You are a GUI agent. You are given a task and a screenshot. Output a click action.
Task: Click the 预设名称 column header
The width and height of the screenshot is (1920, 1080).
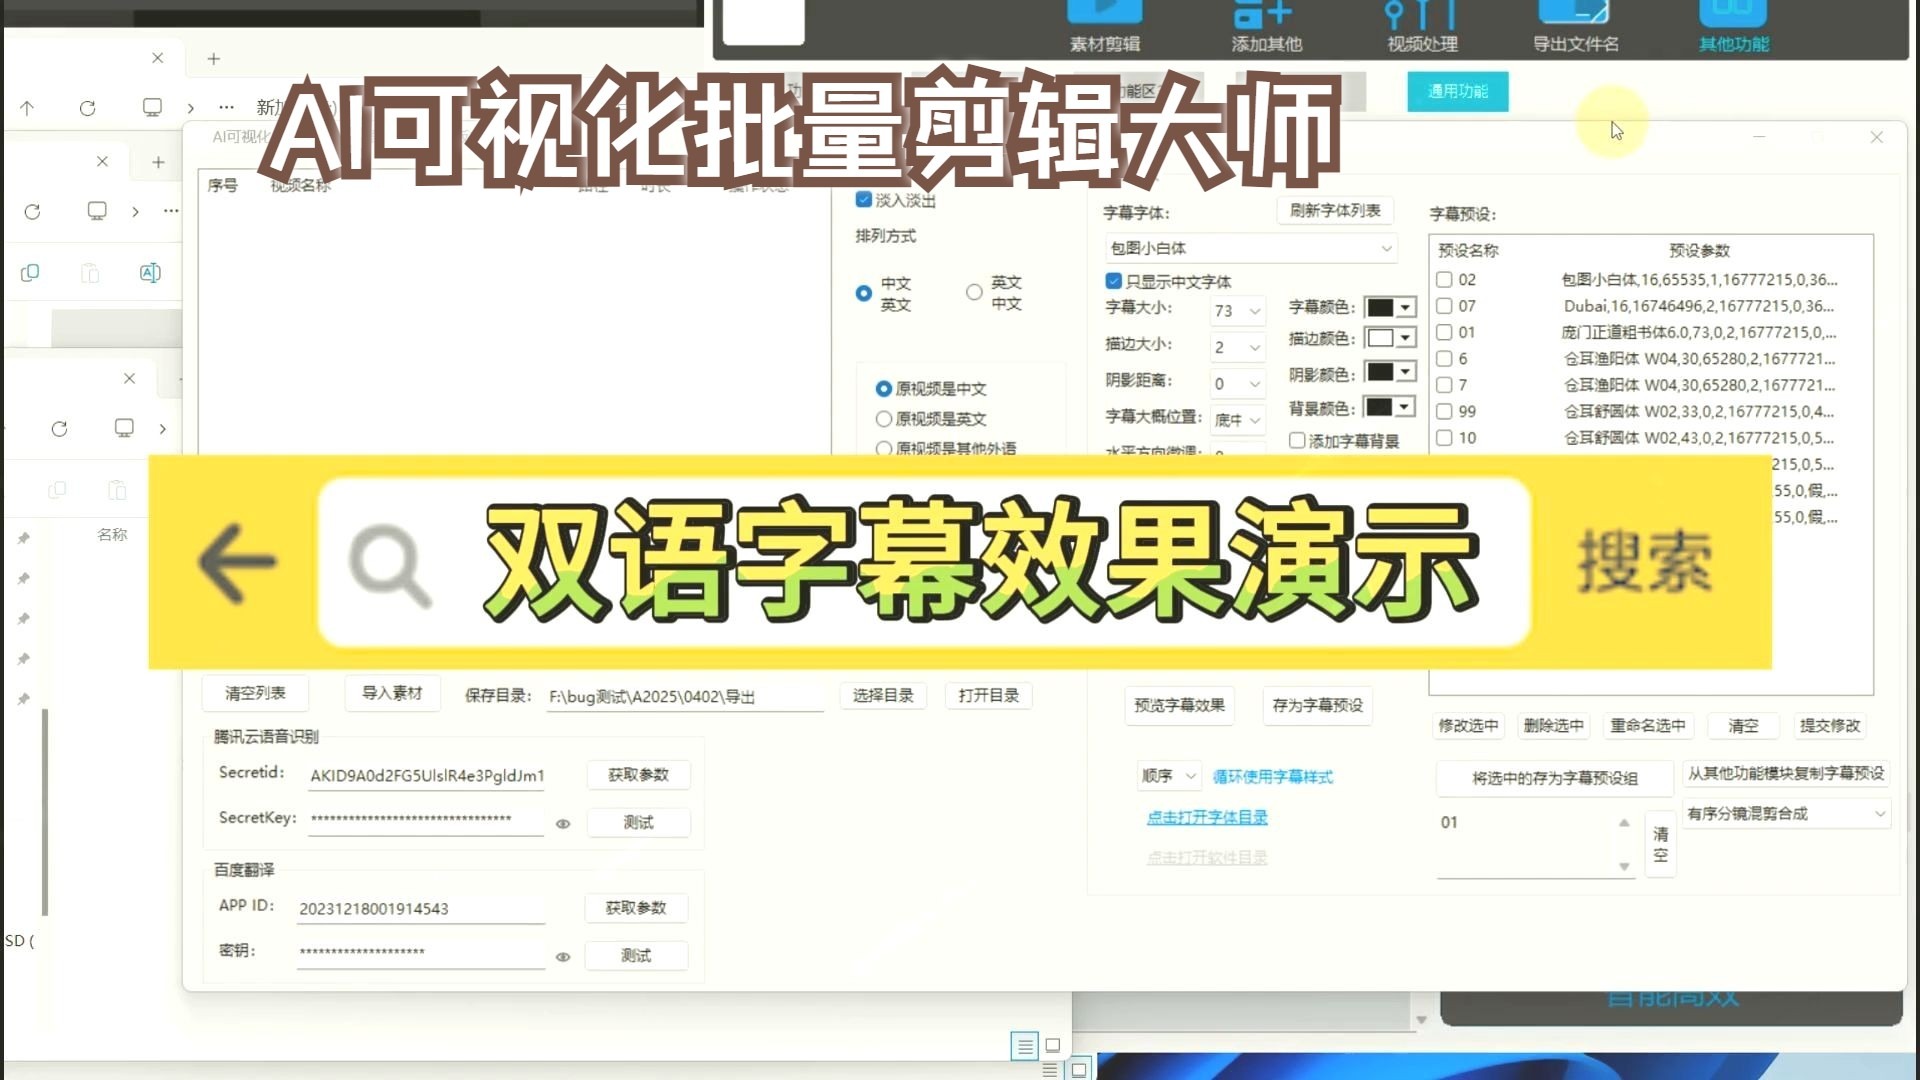tap(1468, 251)
